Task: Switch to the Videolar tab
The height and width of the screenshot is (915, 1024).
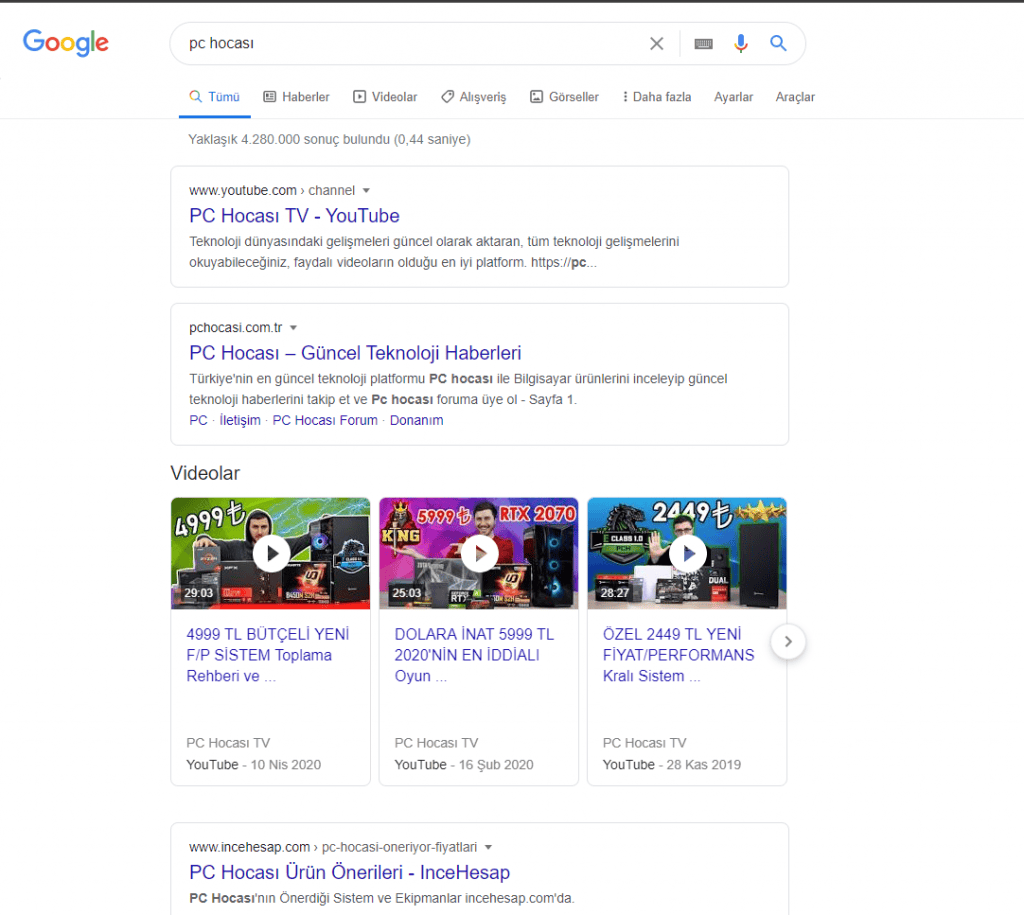Action: pos(385,97)
